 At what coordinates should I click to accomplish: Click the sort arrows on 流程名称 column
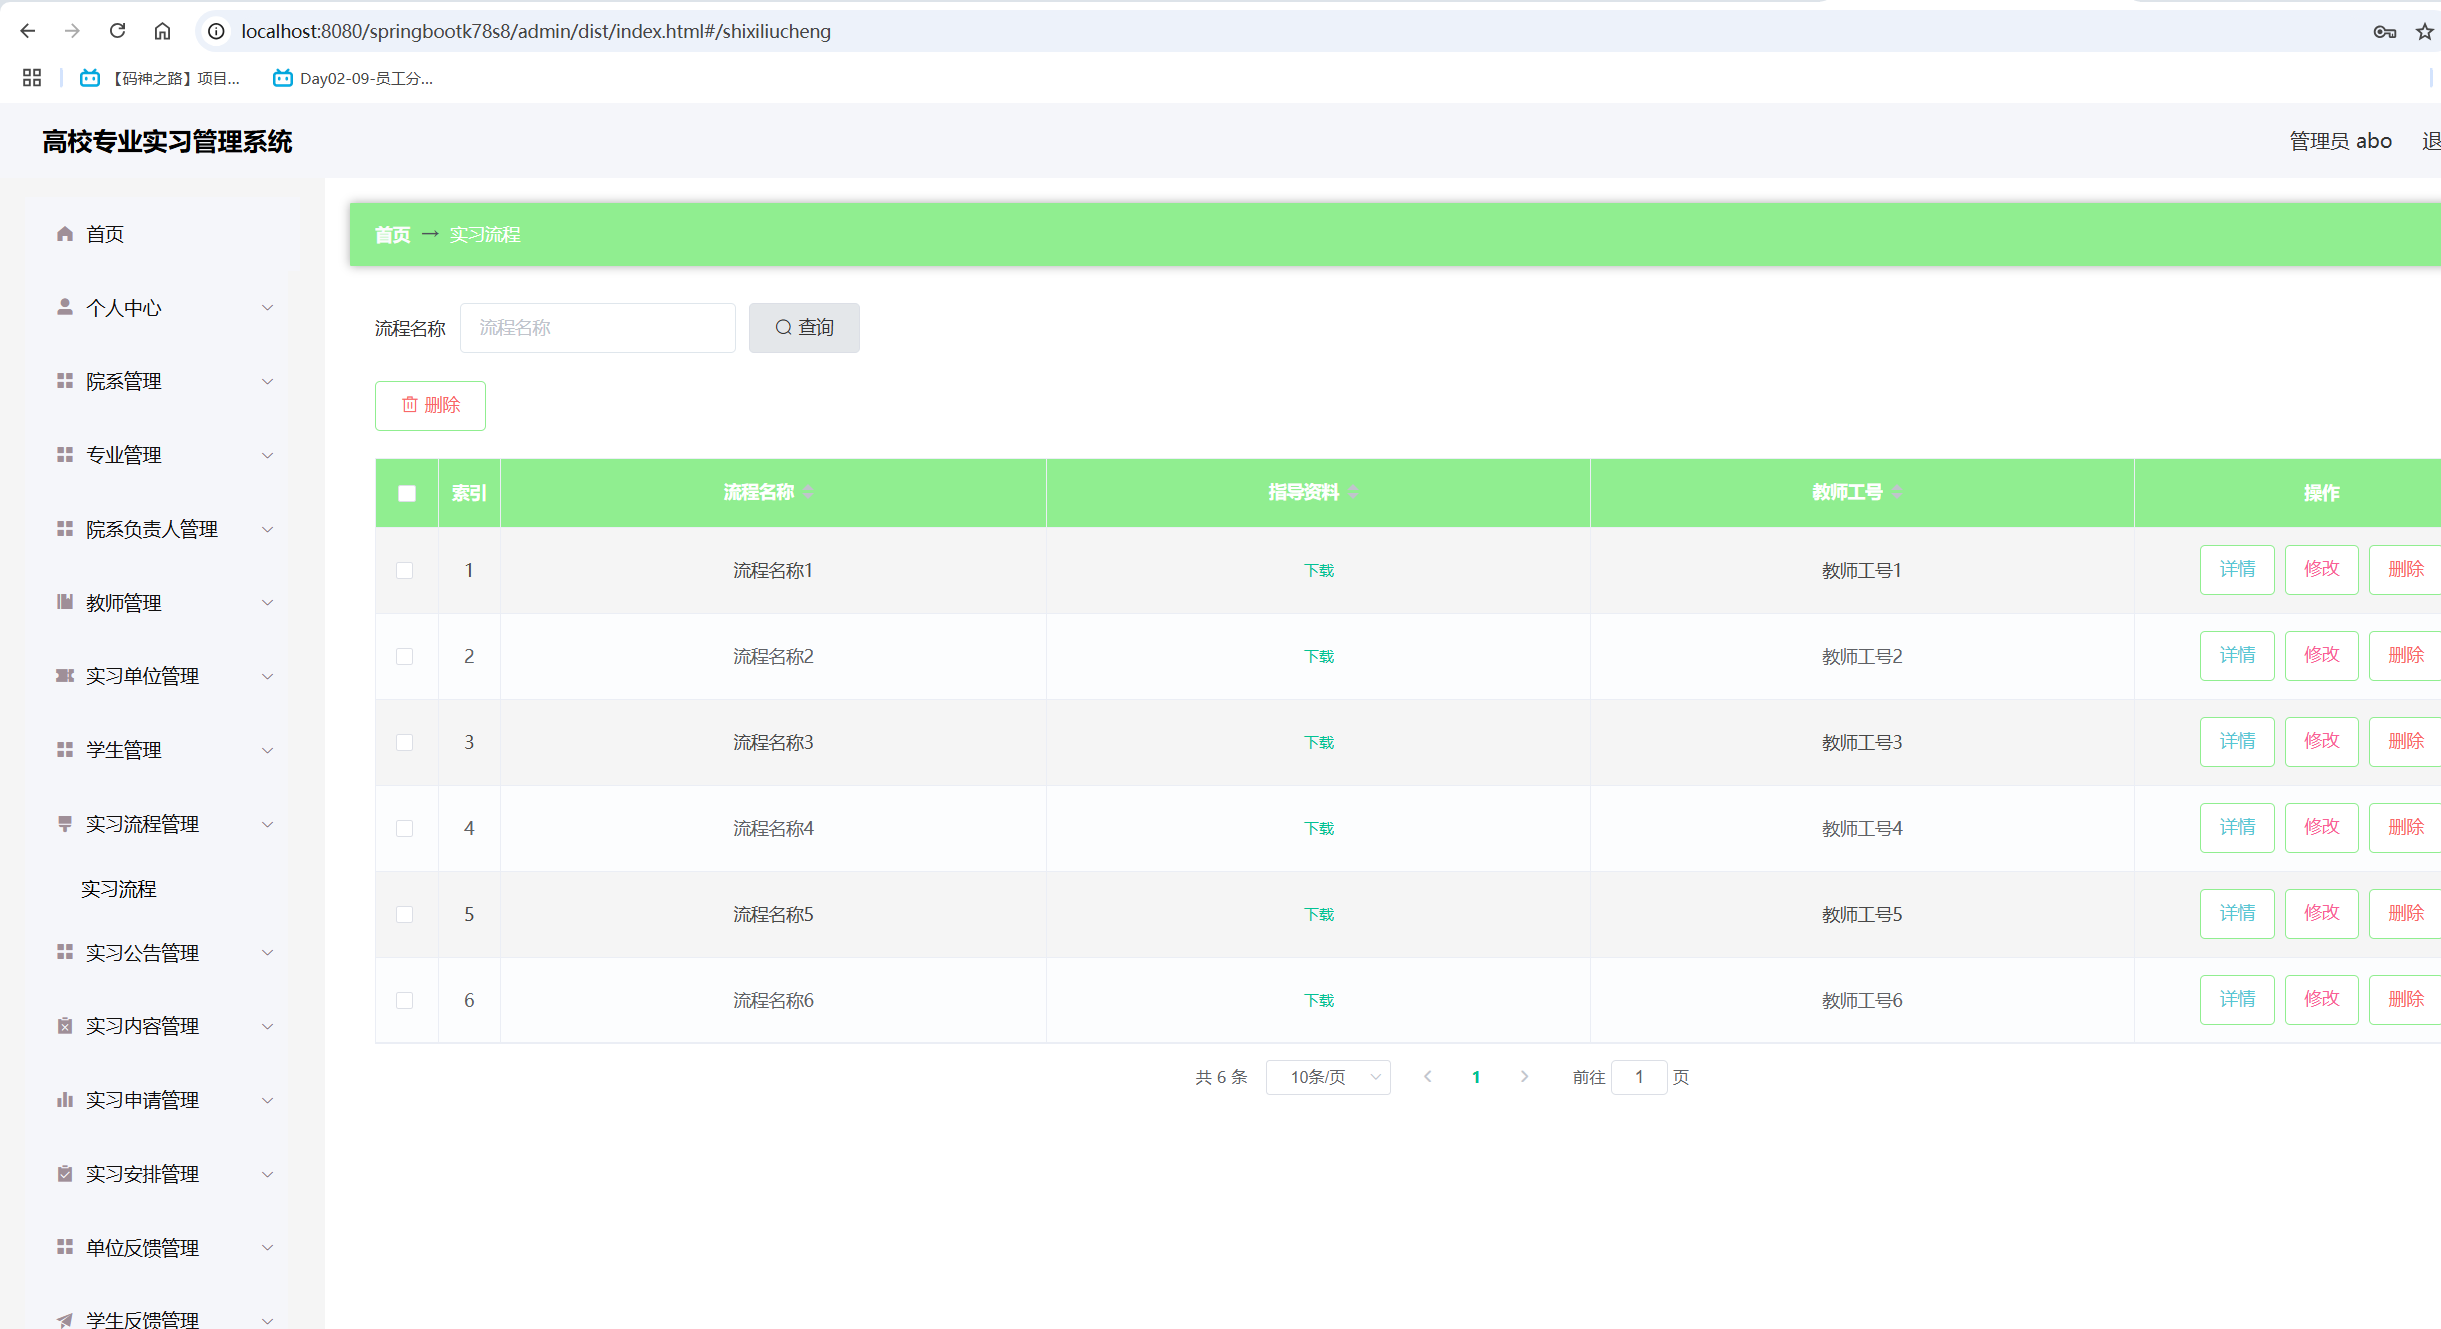807,492
